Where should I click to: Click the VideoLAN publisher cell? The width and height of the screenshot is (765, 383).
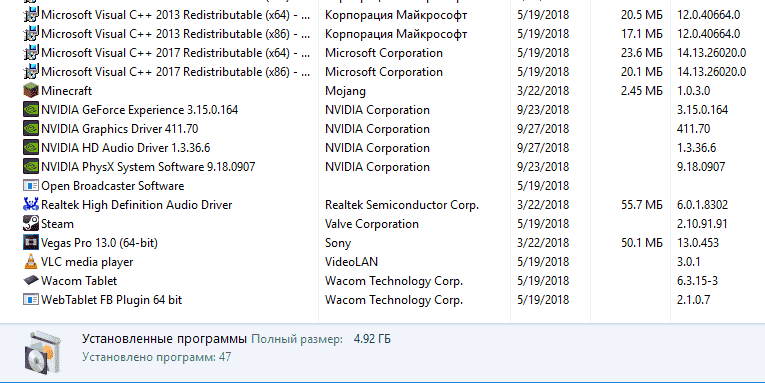coord(351,262)
